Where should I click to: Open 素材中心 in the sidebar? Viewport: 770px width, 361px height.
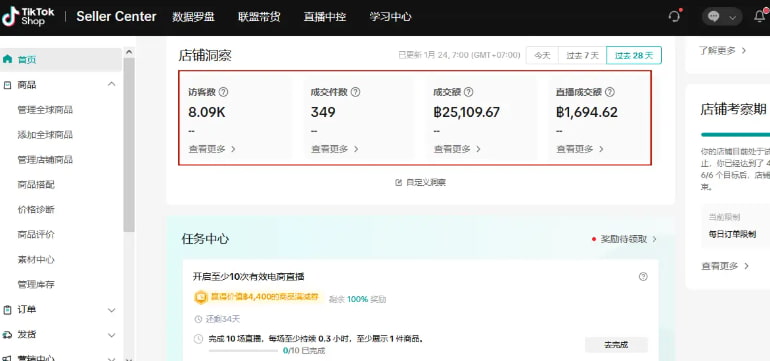pyautogui.click(x=36, y=260)
